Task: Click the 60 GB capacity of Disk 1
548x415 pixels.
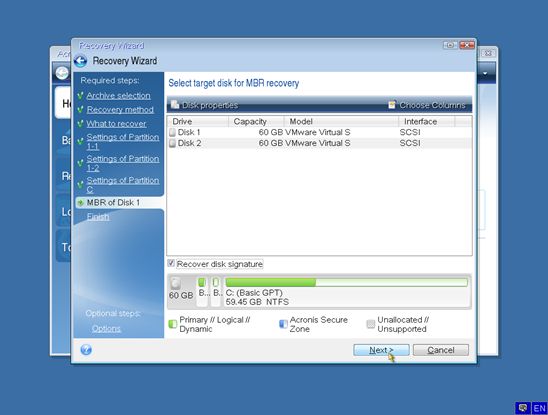Action: click(271, 133)
